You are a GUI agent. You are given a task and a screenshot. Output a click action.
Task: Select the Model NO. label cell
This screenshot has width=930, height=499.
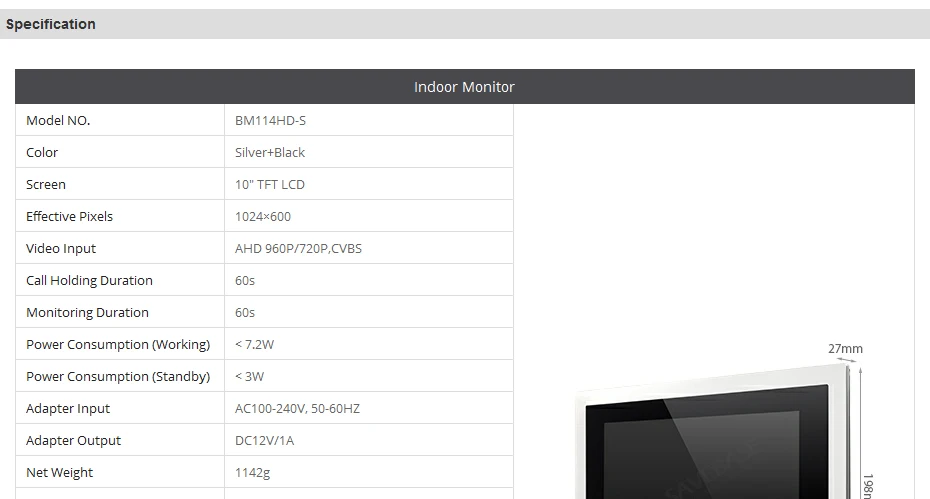pos(120,120)
